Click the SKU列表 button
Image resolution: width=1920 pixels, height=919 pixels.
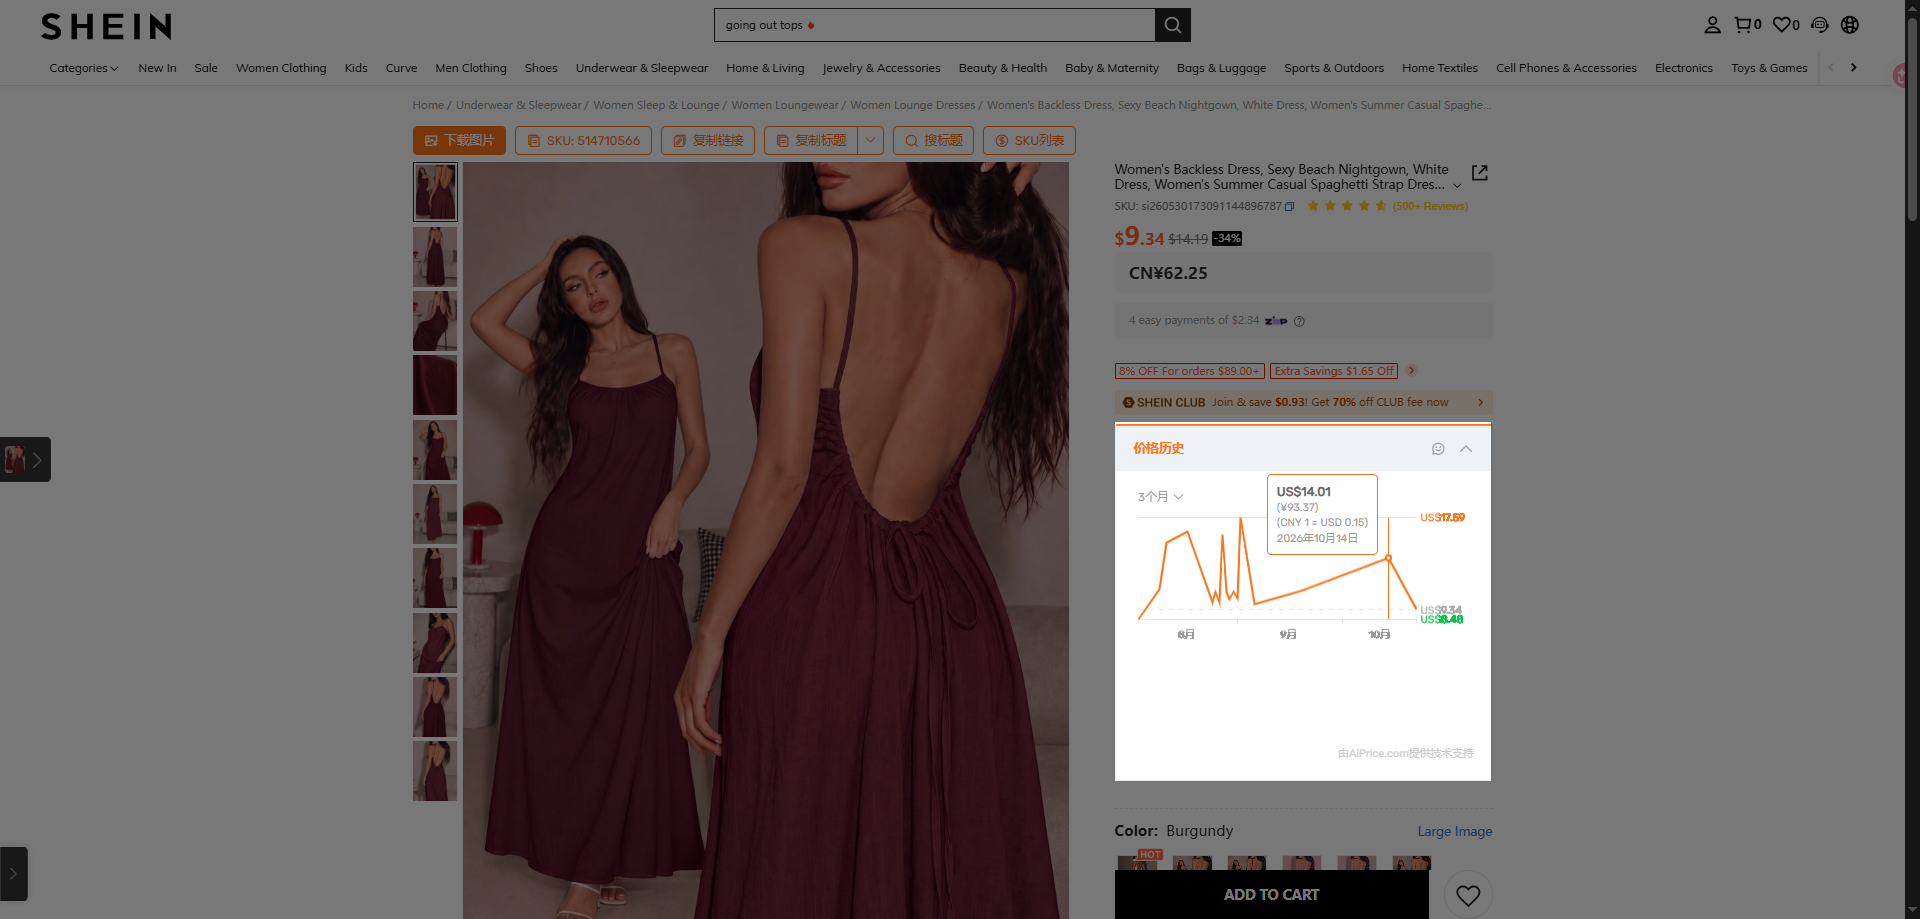pyautogui.click(x=1029, y=141)
